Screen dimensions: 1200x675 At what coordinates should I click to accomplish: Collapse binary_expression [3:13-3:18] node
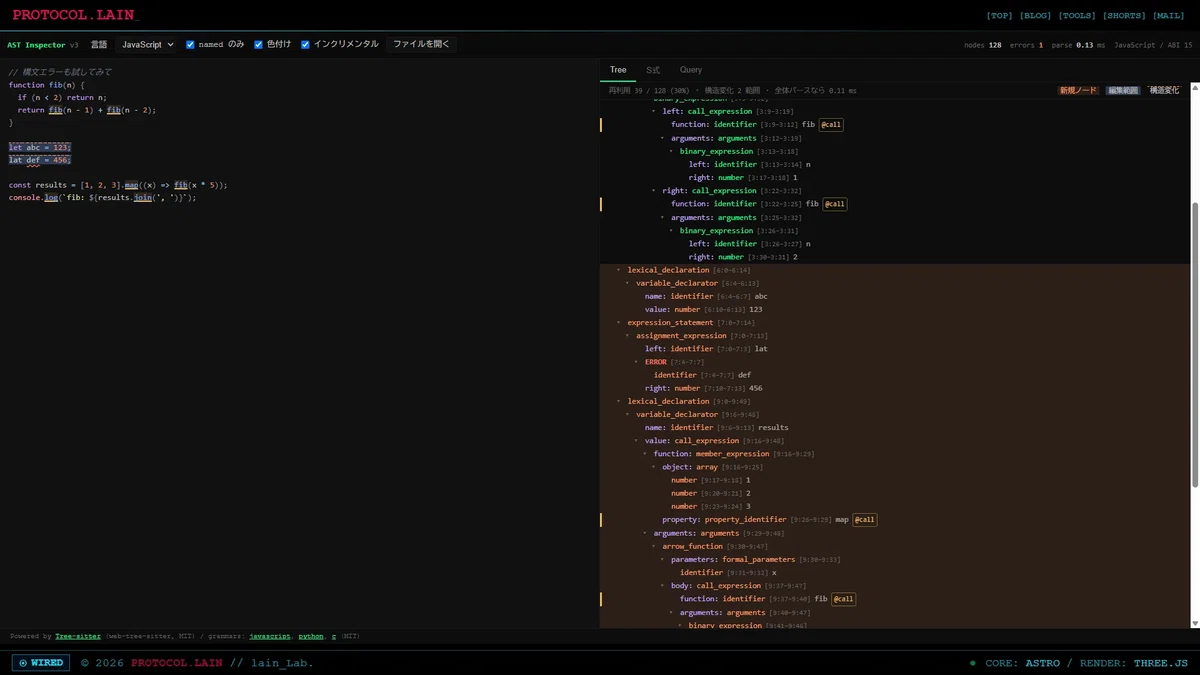[672, 151]
